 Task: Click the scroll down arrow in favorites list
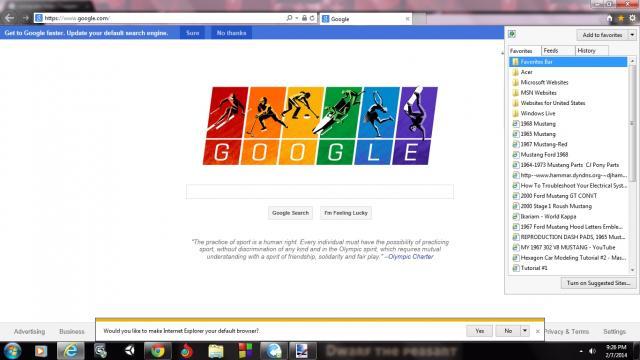click(x=632, y=270)
